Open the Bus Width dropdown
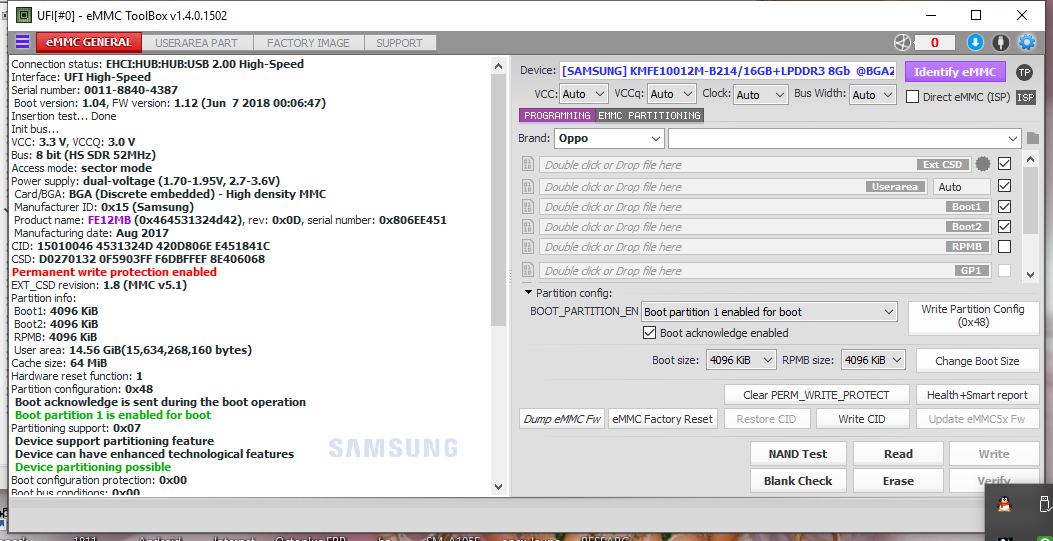Image resolution: width=1053 pixels, height=541 pixels. (871, 95)
